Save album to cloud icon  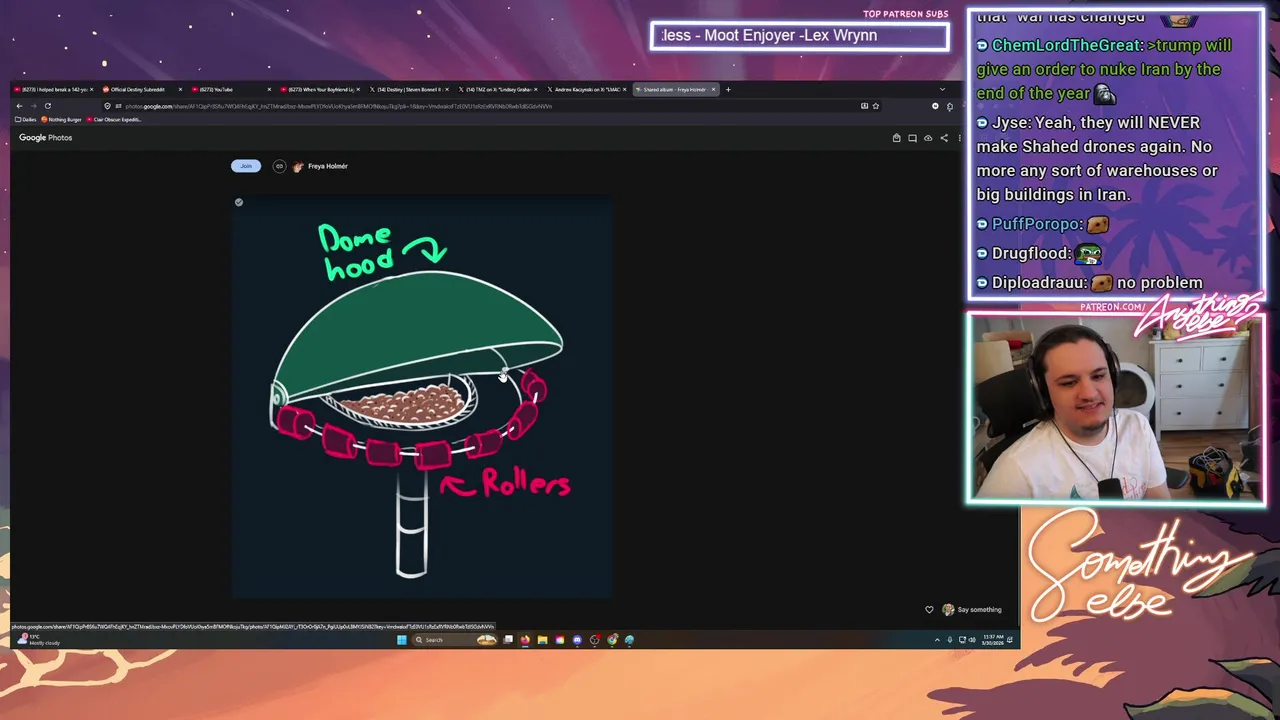click(928, 138)
